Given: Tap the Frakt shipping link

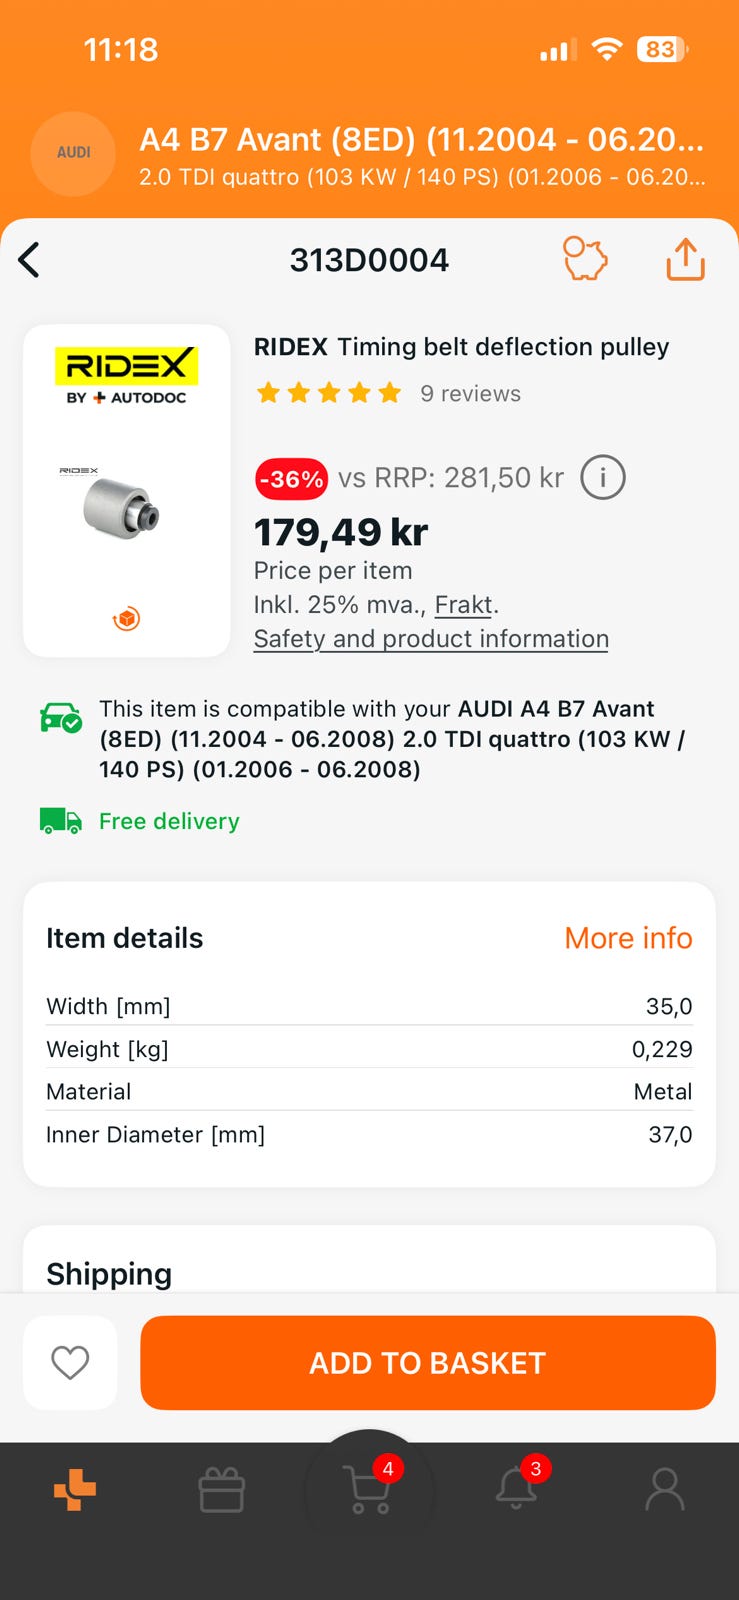Looking at the screenshot, I should point(464,605).
